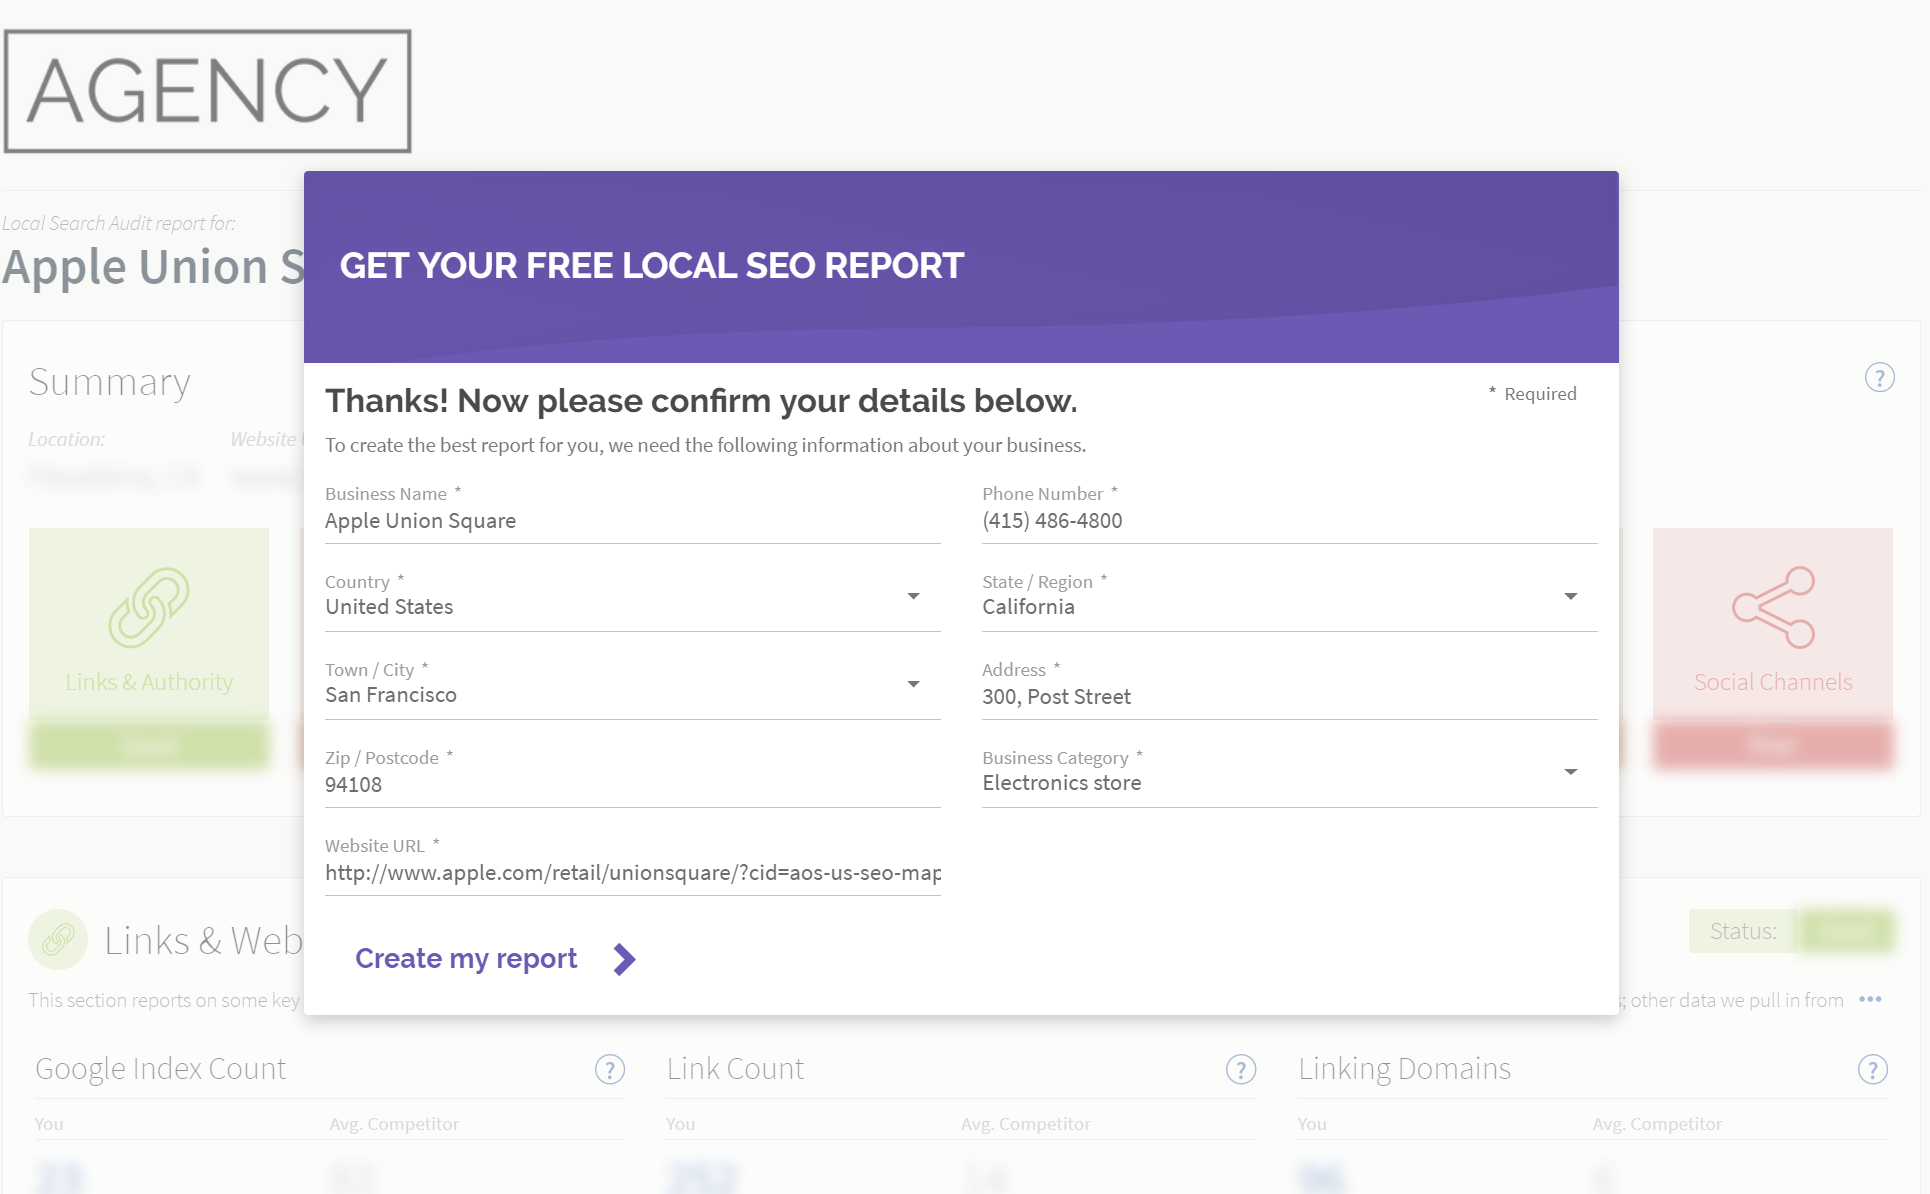Expand the ellipsis after section description
The width and height of the screenshot is (1930, 1194).
coord(1870,999)
